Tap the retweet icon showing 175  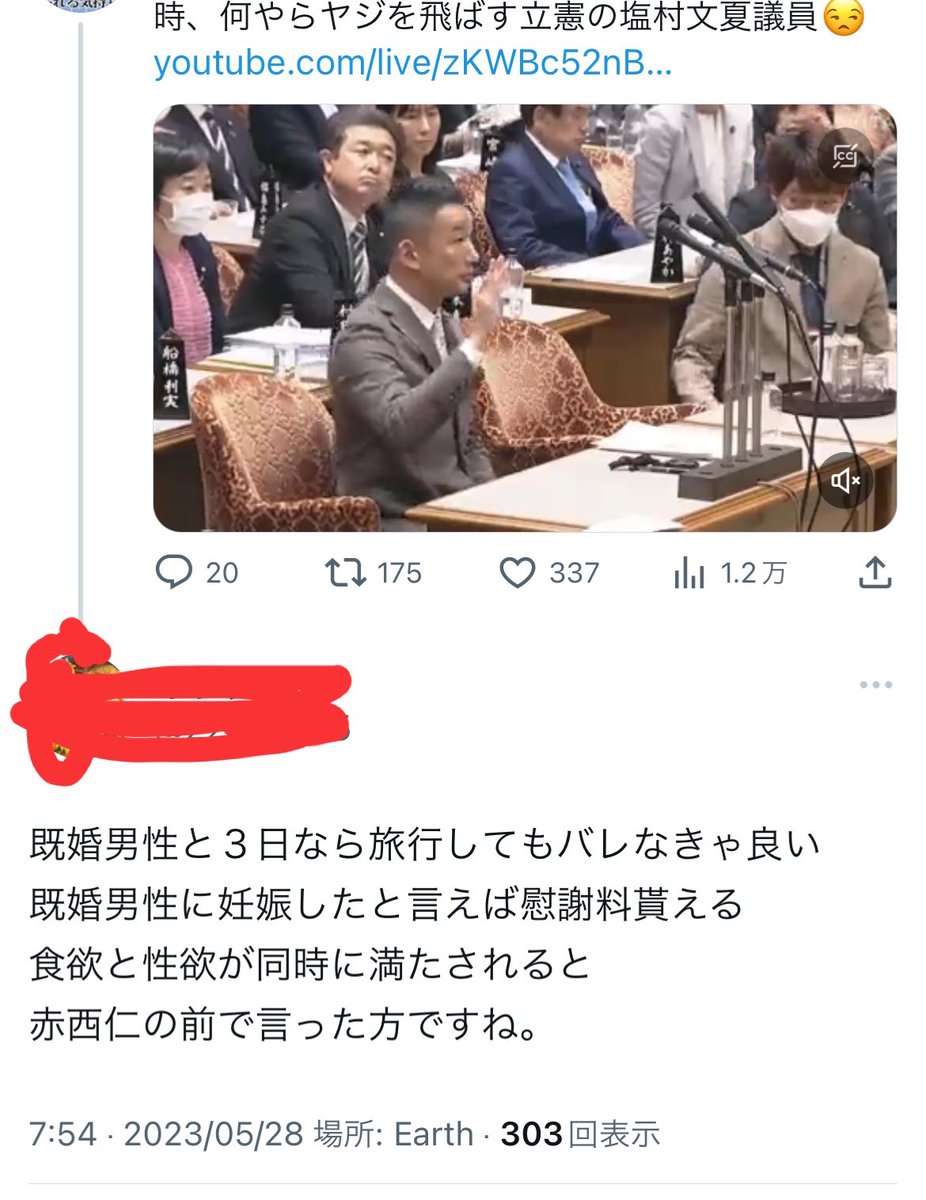[x=347, y=572]
